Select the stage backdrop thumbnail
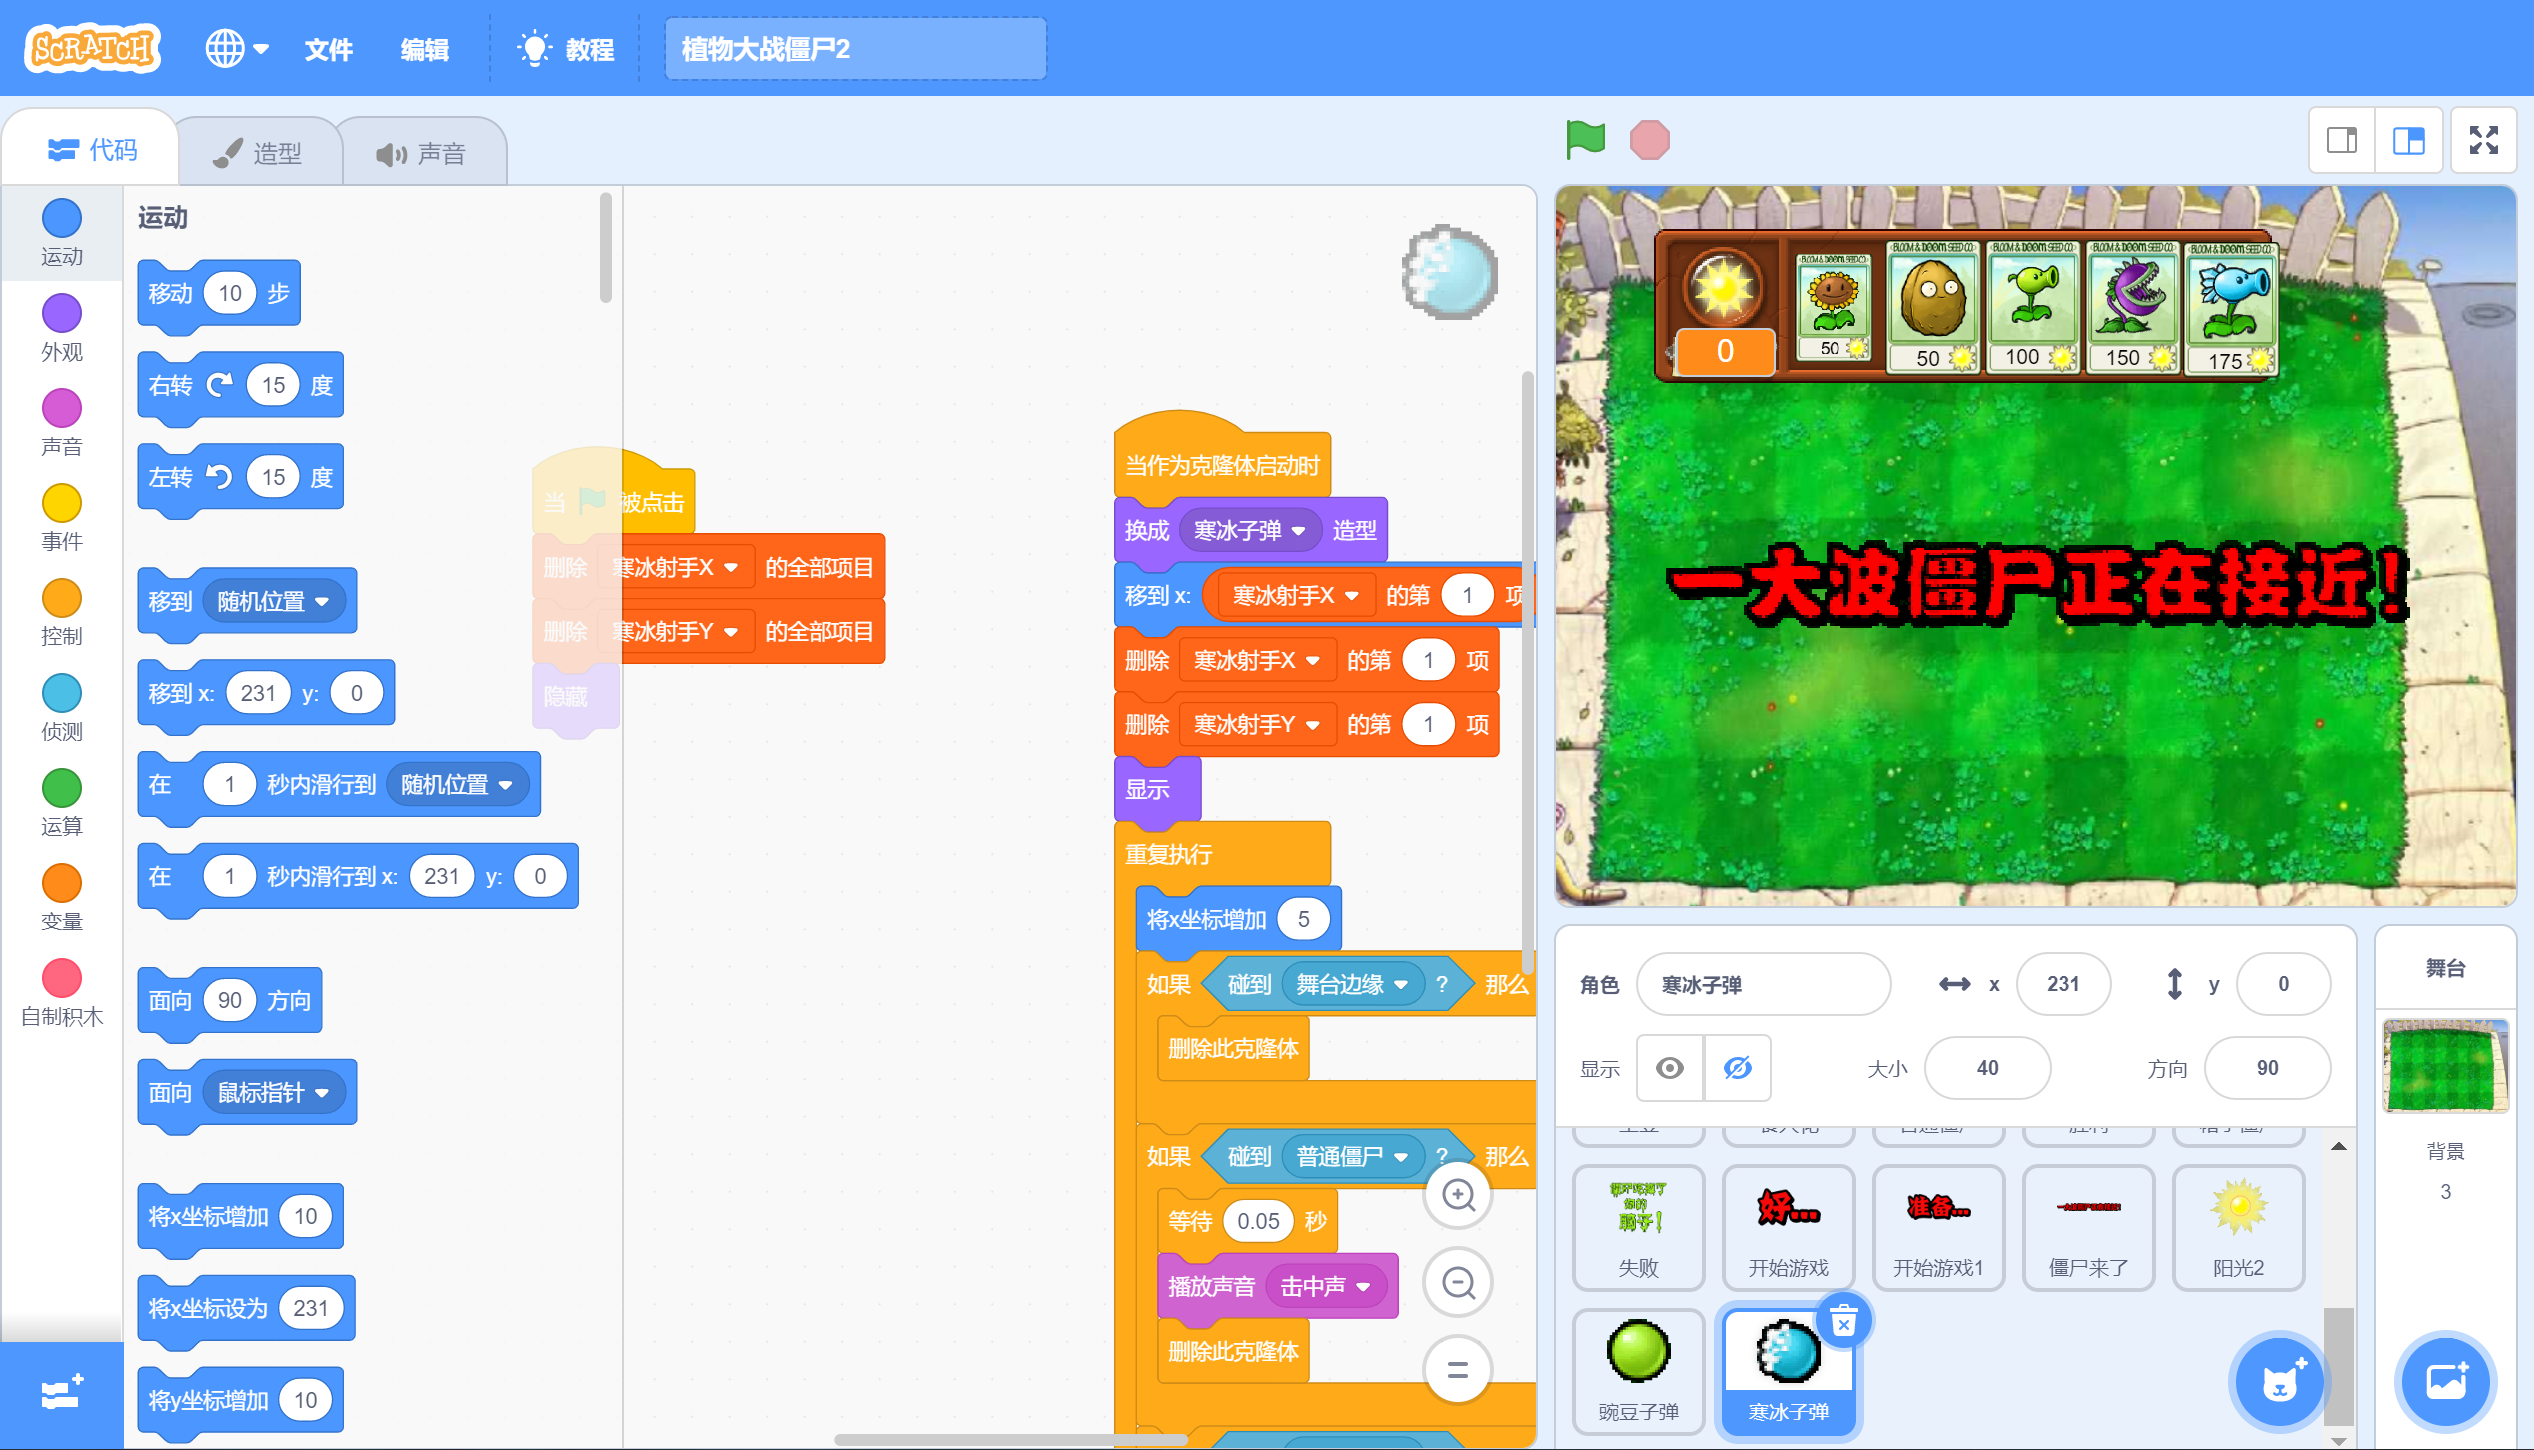 click(x=2446, y=1065)
